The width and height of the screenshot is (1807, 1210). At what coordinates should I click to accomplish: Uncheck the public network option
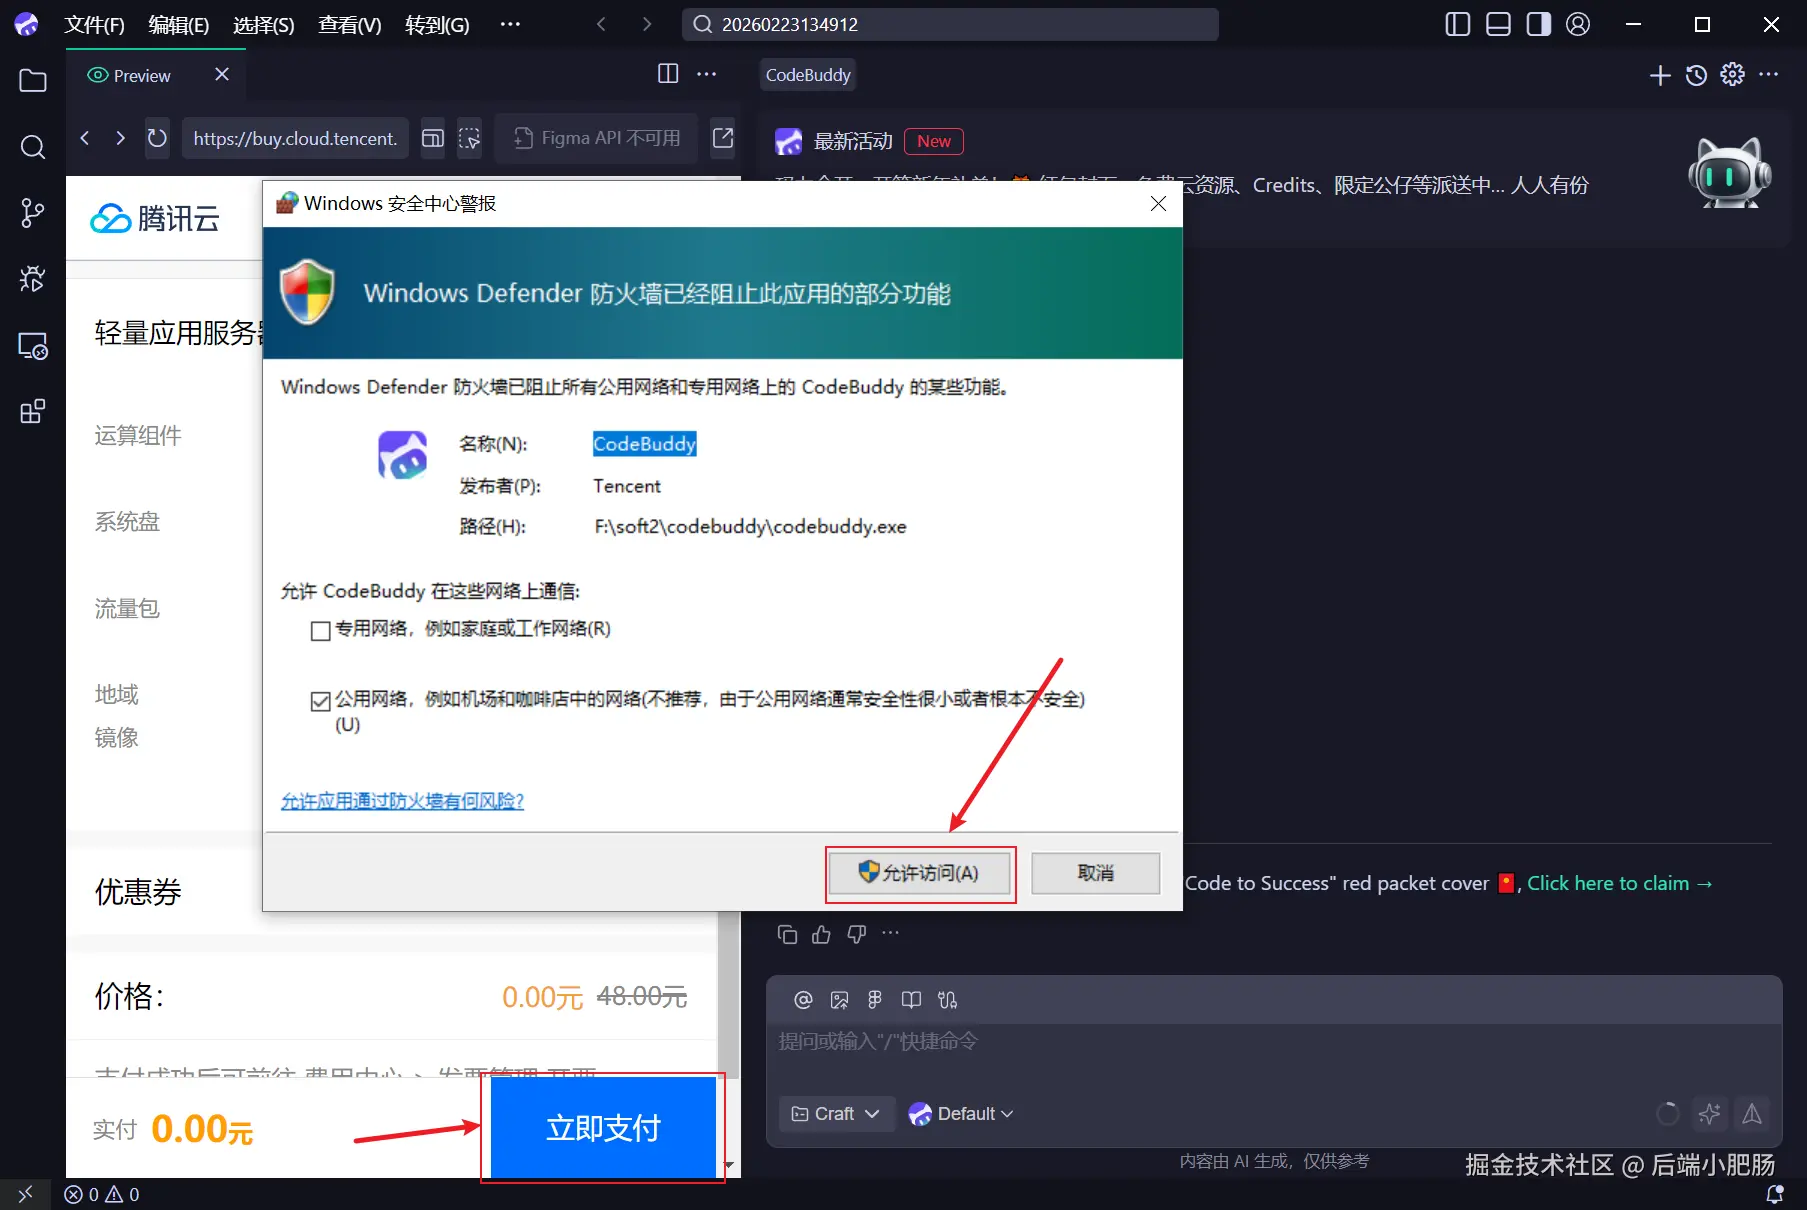(x=321, y=701)
